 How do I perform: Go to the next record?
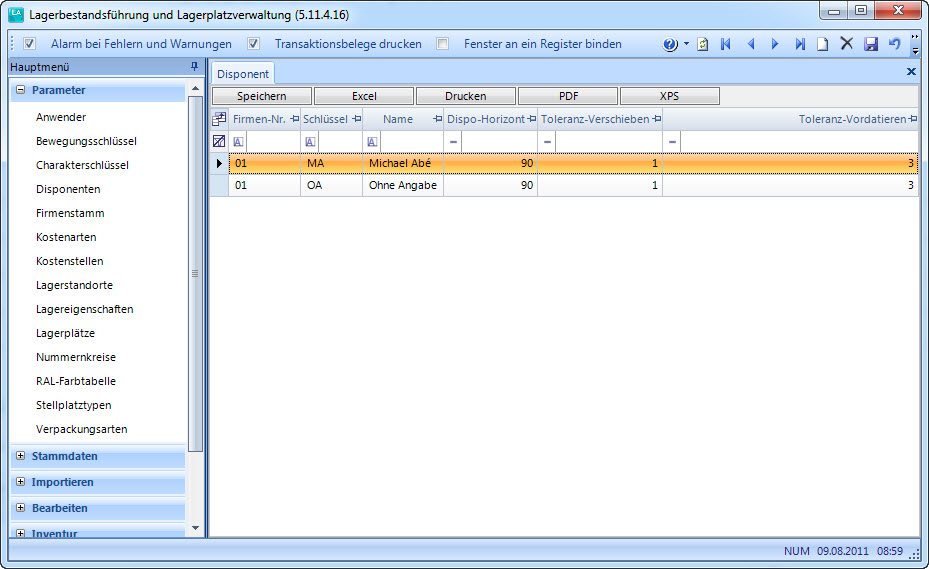(x=775, y=44)
